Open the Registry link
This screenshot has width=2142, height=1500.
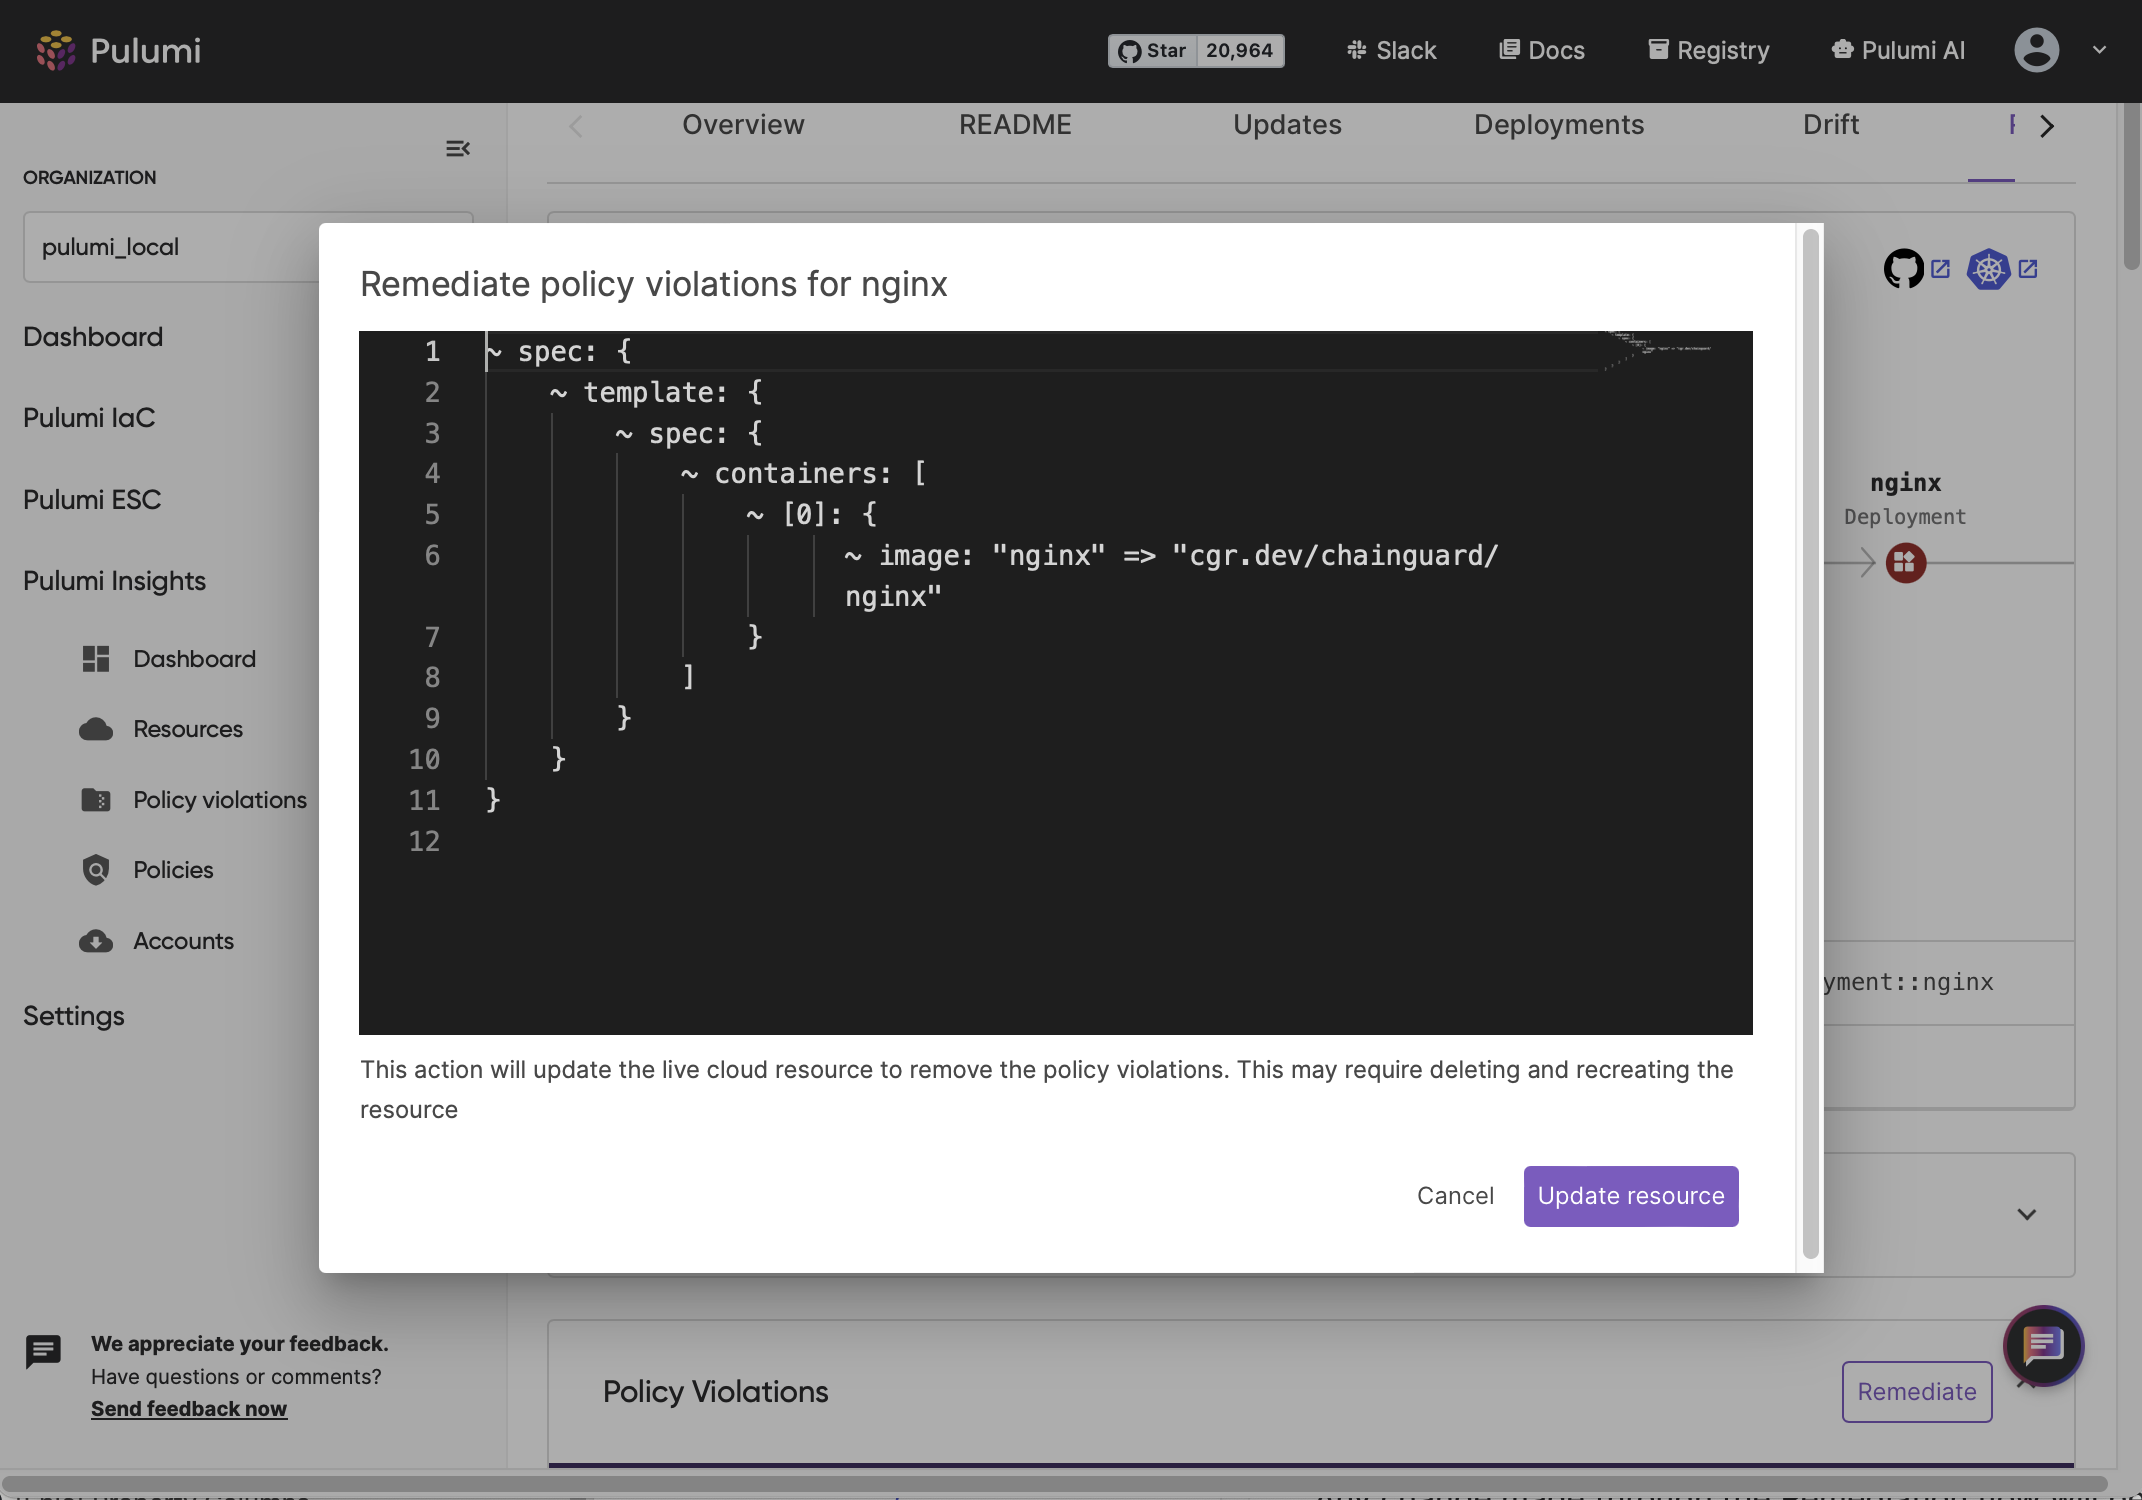pyautogui.click(x=1709, y=51)
